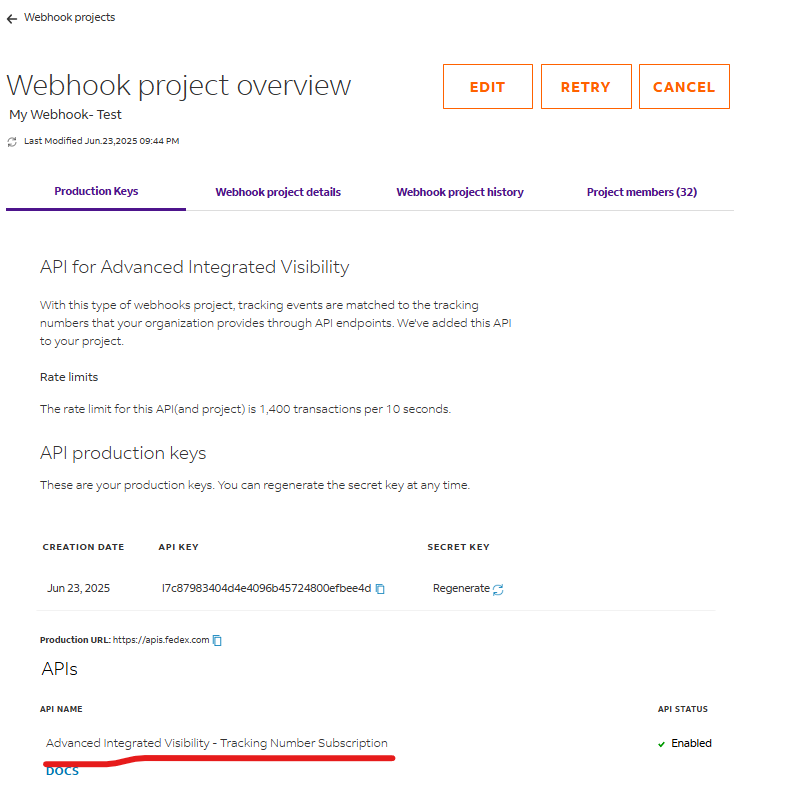The width and height of the screenshot is (805, 787).
Task: Open the DOCS link under the API name
Action: click(62, 771)
